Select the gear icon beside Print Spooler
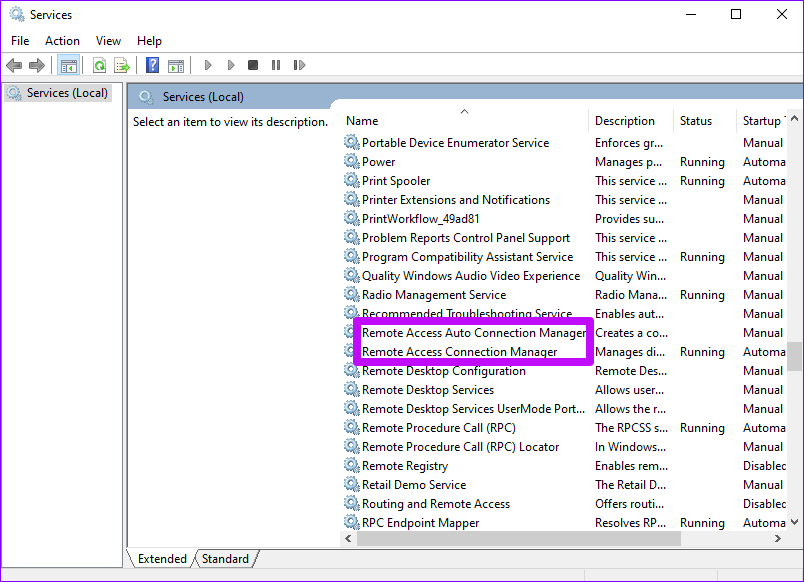This screenshot has width=804, height=582. tap(351, 180)
